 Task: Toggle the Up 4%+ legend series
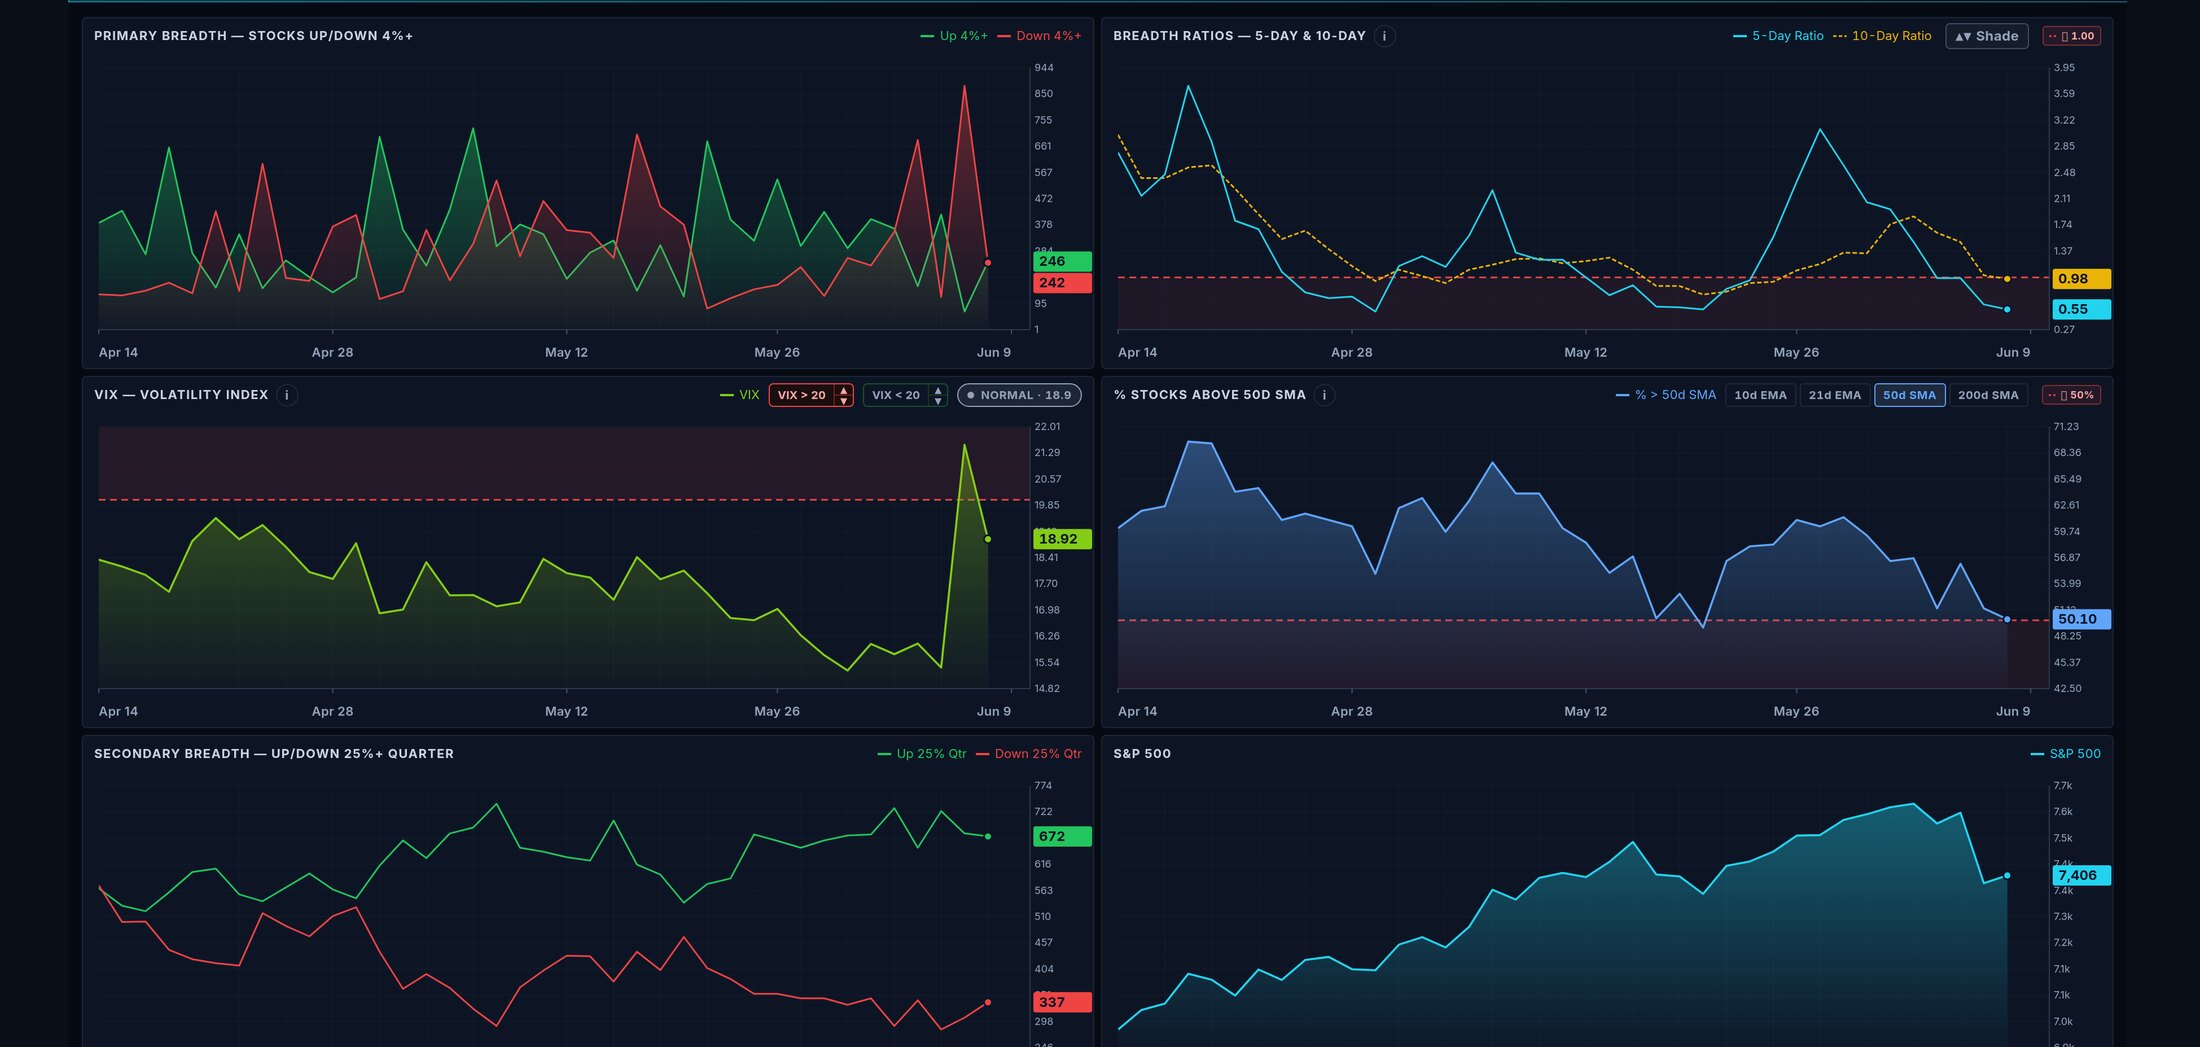[x=954, y=36]
